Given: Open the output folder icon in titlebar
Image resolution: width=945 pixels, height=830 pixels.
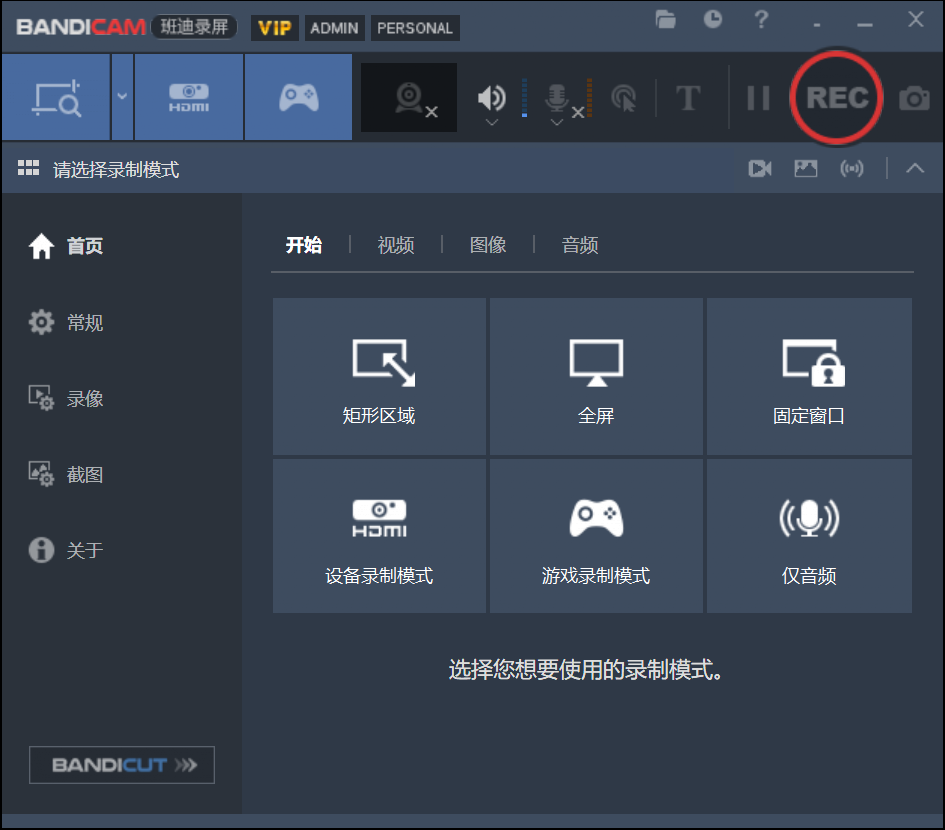Looking at the screenshot, I should (x=665, y=19).
